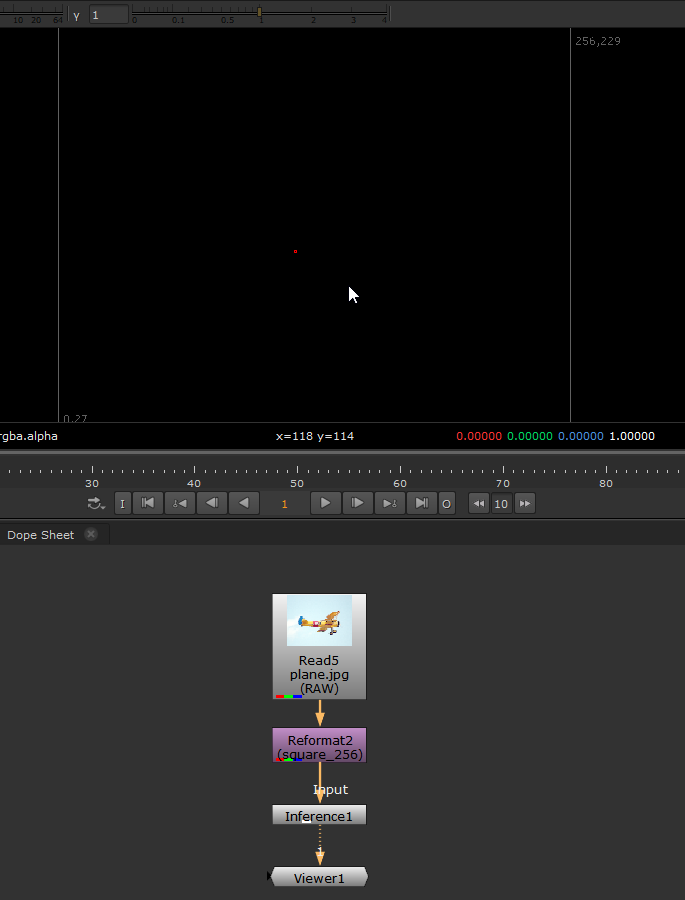Step forward one frame
685x900 pixels.
[x=358, y=503]
